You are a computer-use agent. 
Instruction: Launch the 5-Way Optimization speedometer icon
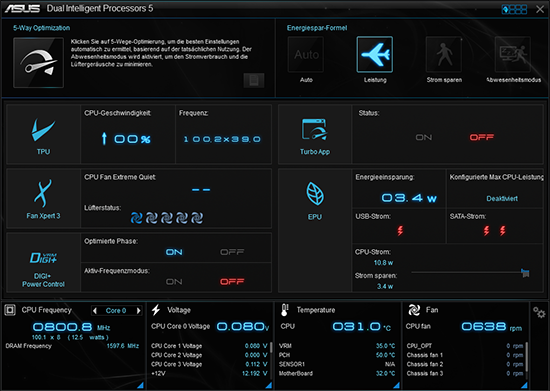click(38, 62)
